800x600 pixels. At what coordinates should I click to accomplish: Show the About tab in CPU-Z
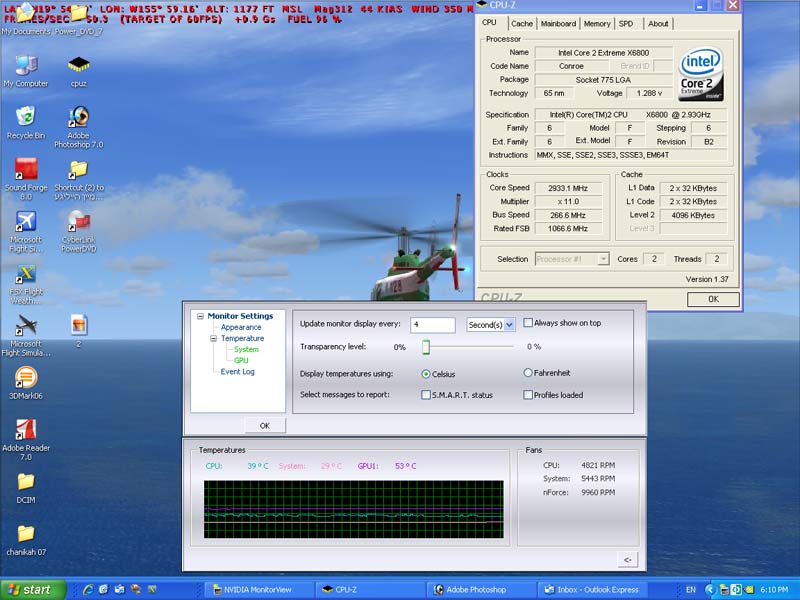pos(658,23)
